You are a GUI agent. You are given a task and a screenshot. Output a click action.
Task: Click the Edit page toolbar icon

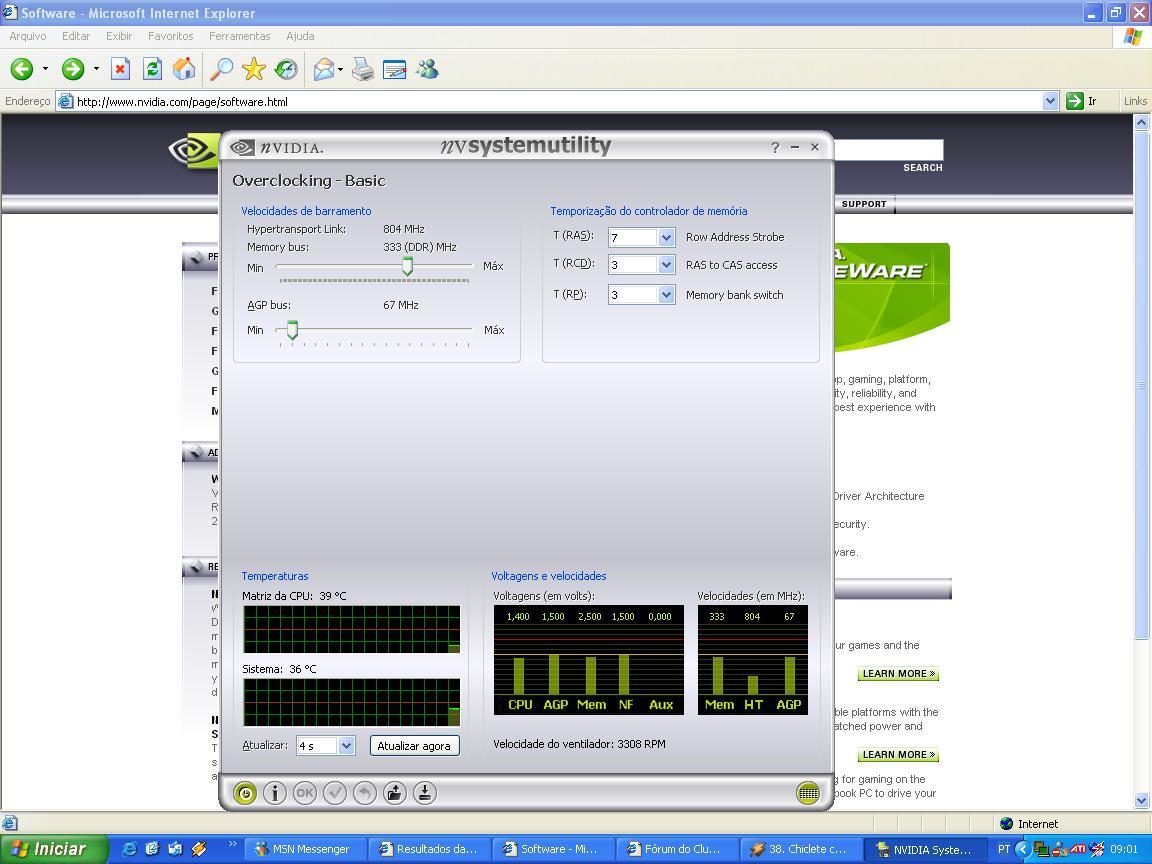pos(395,69)
